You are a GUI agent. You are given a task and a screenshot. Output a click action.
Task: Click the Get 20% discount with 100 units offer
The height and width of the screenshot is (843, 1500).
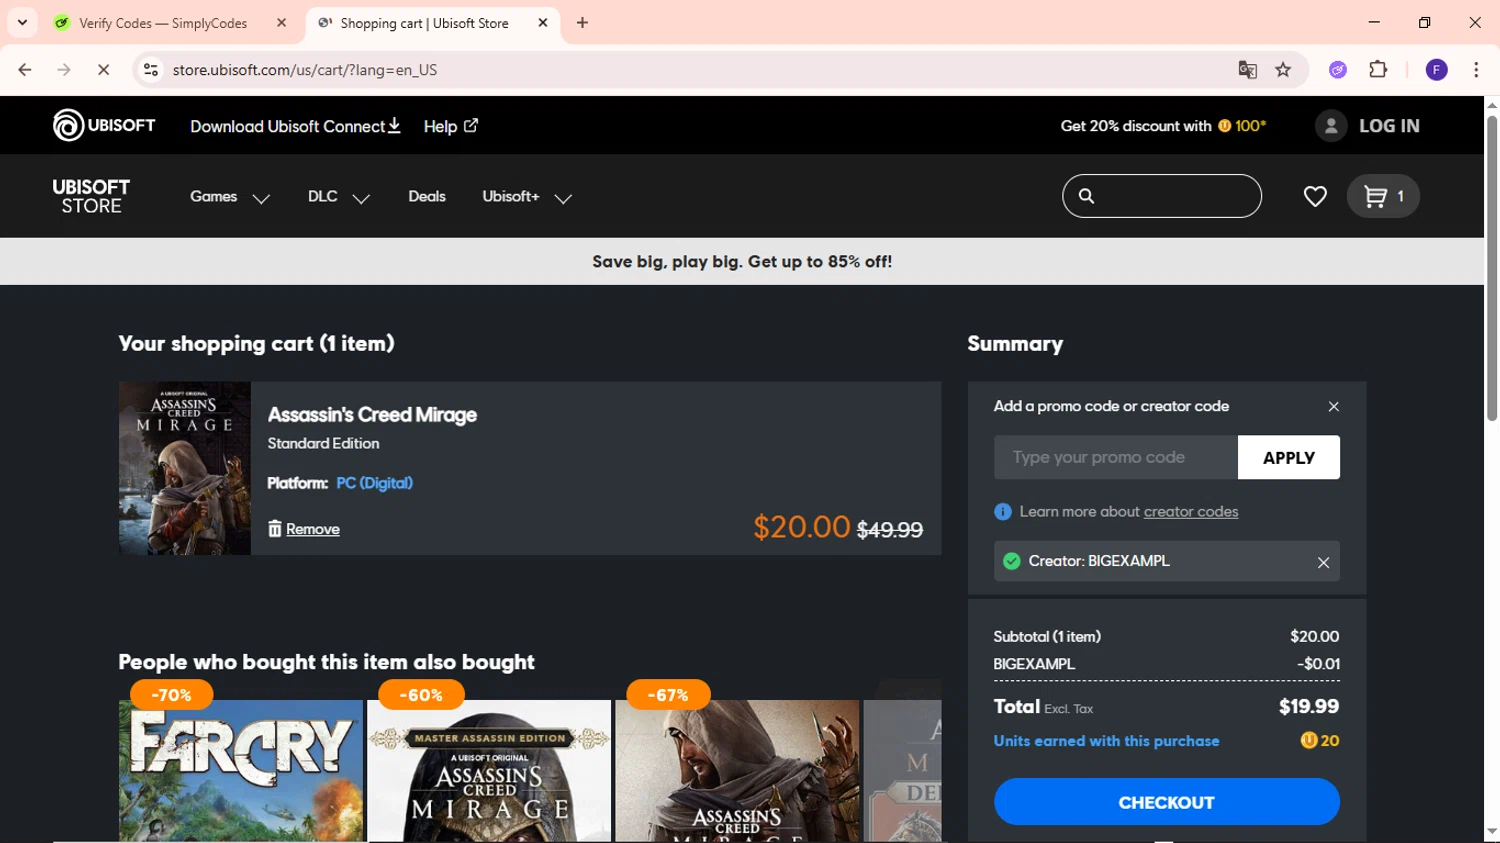point(1163,126)
